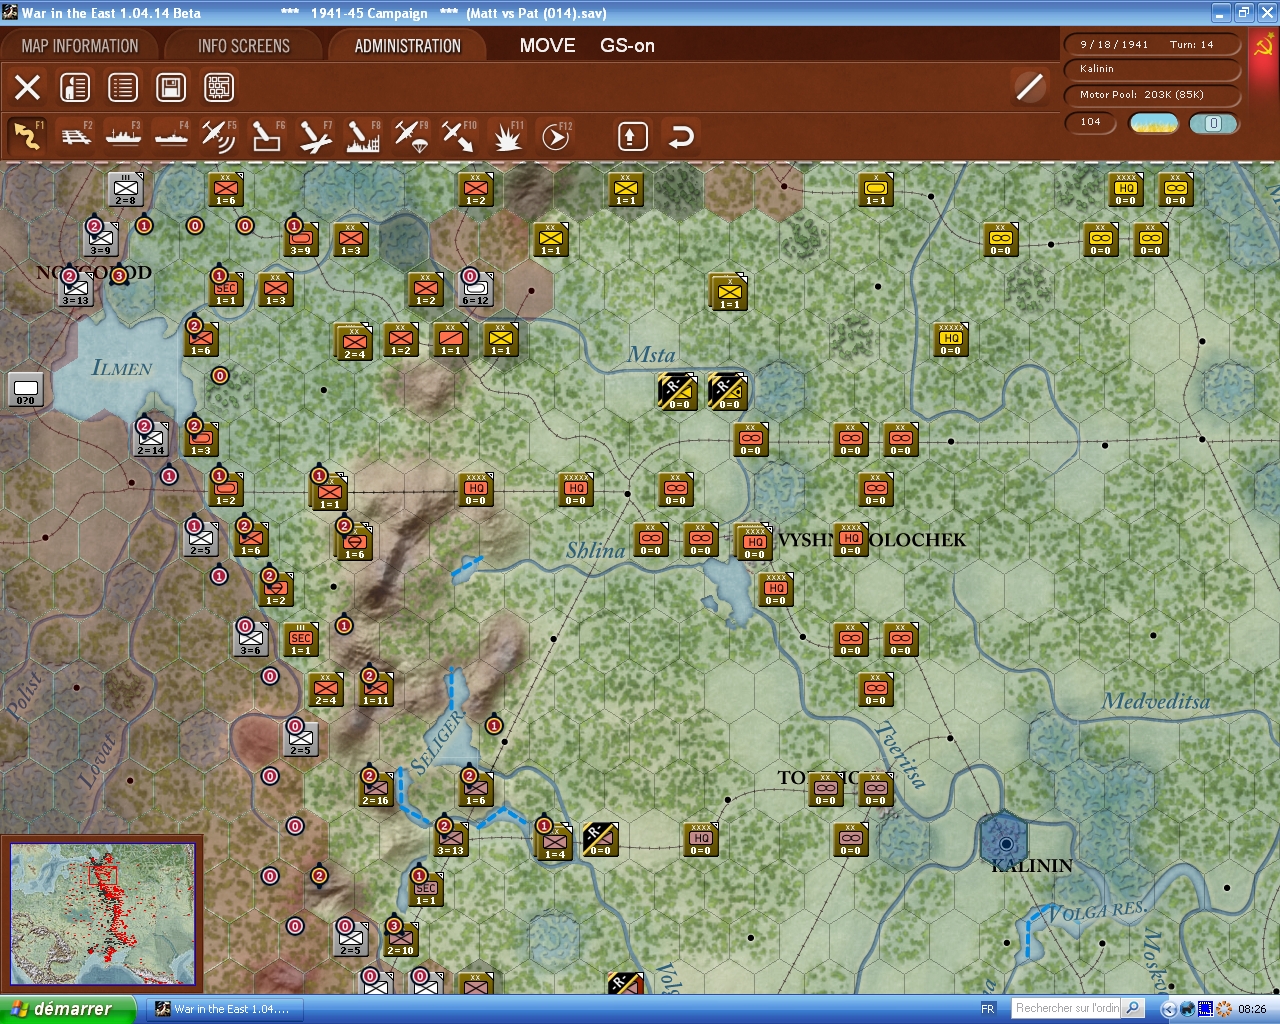Select the German 3=13 unit near Novgorod

75,289
